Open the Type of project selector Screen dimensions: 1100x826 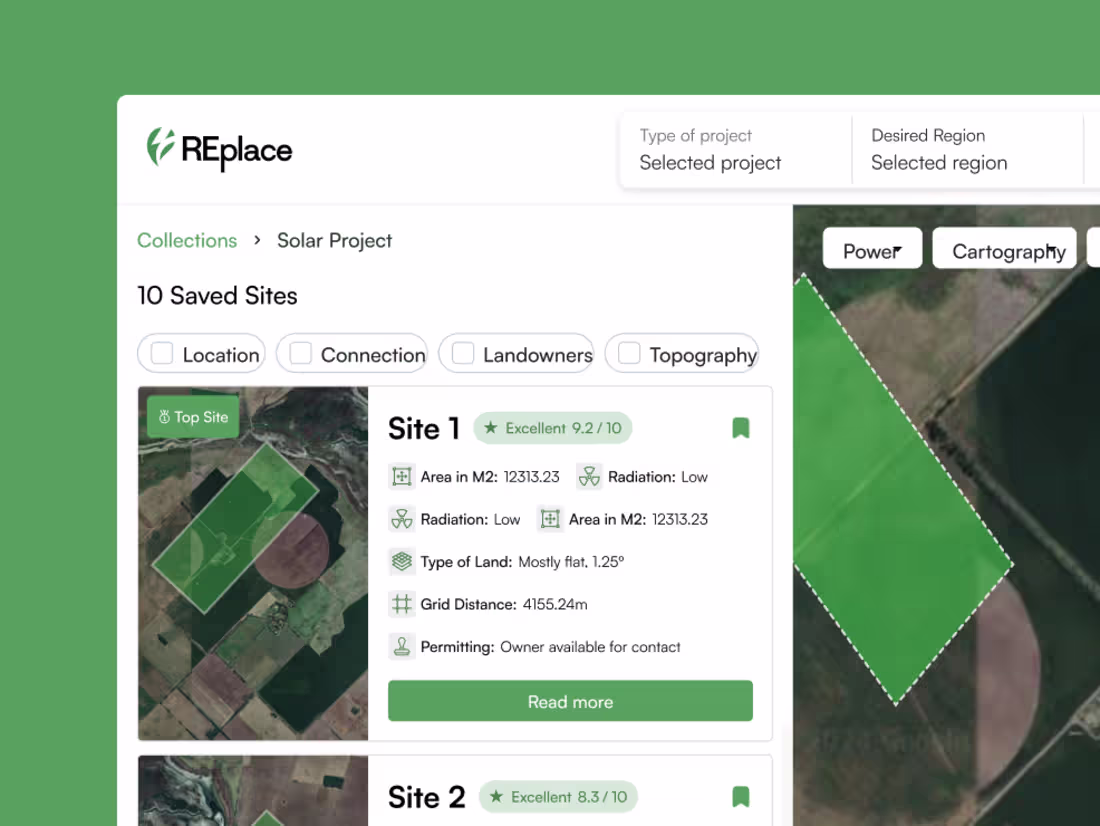pos(710,150)
